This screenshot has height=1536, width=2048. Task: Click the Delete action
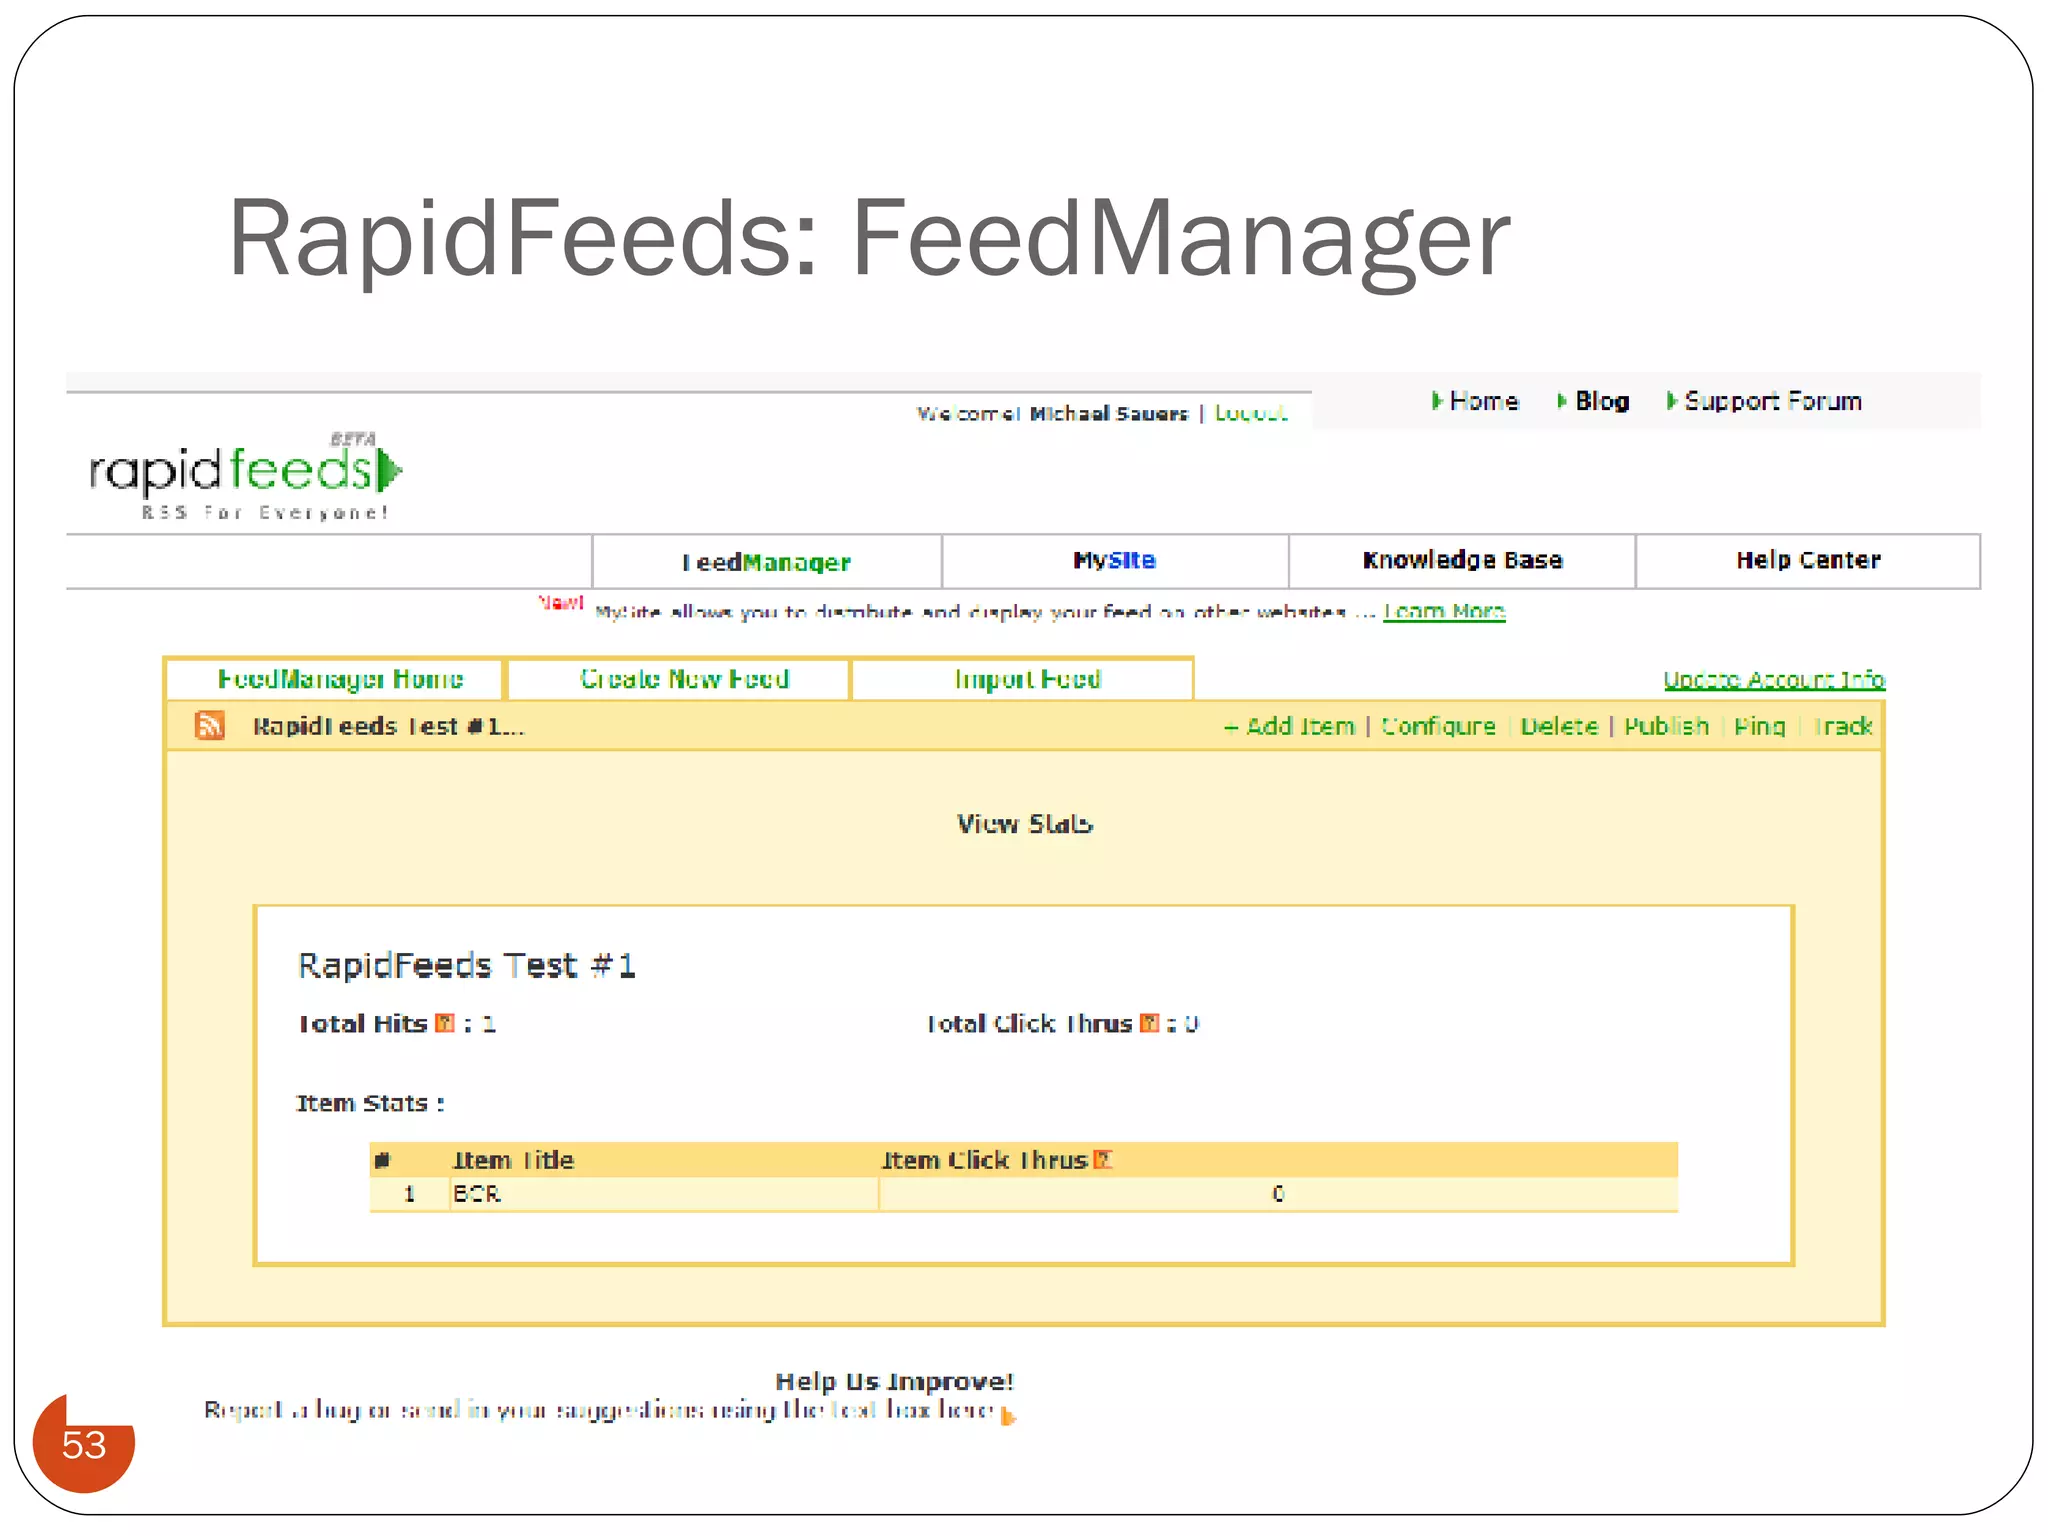click(x=1559, y=726)
